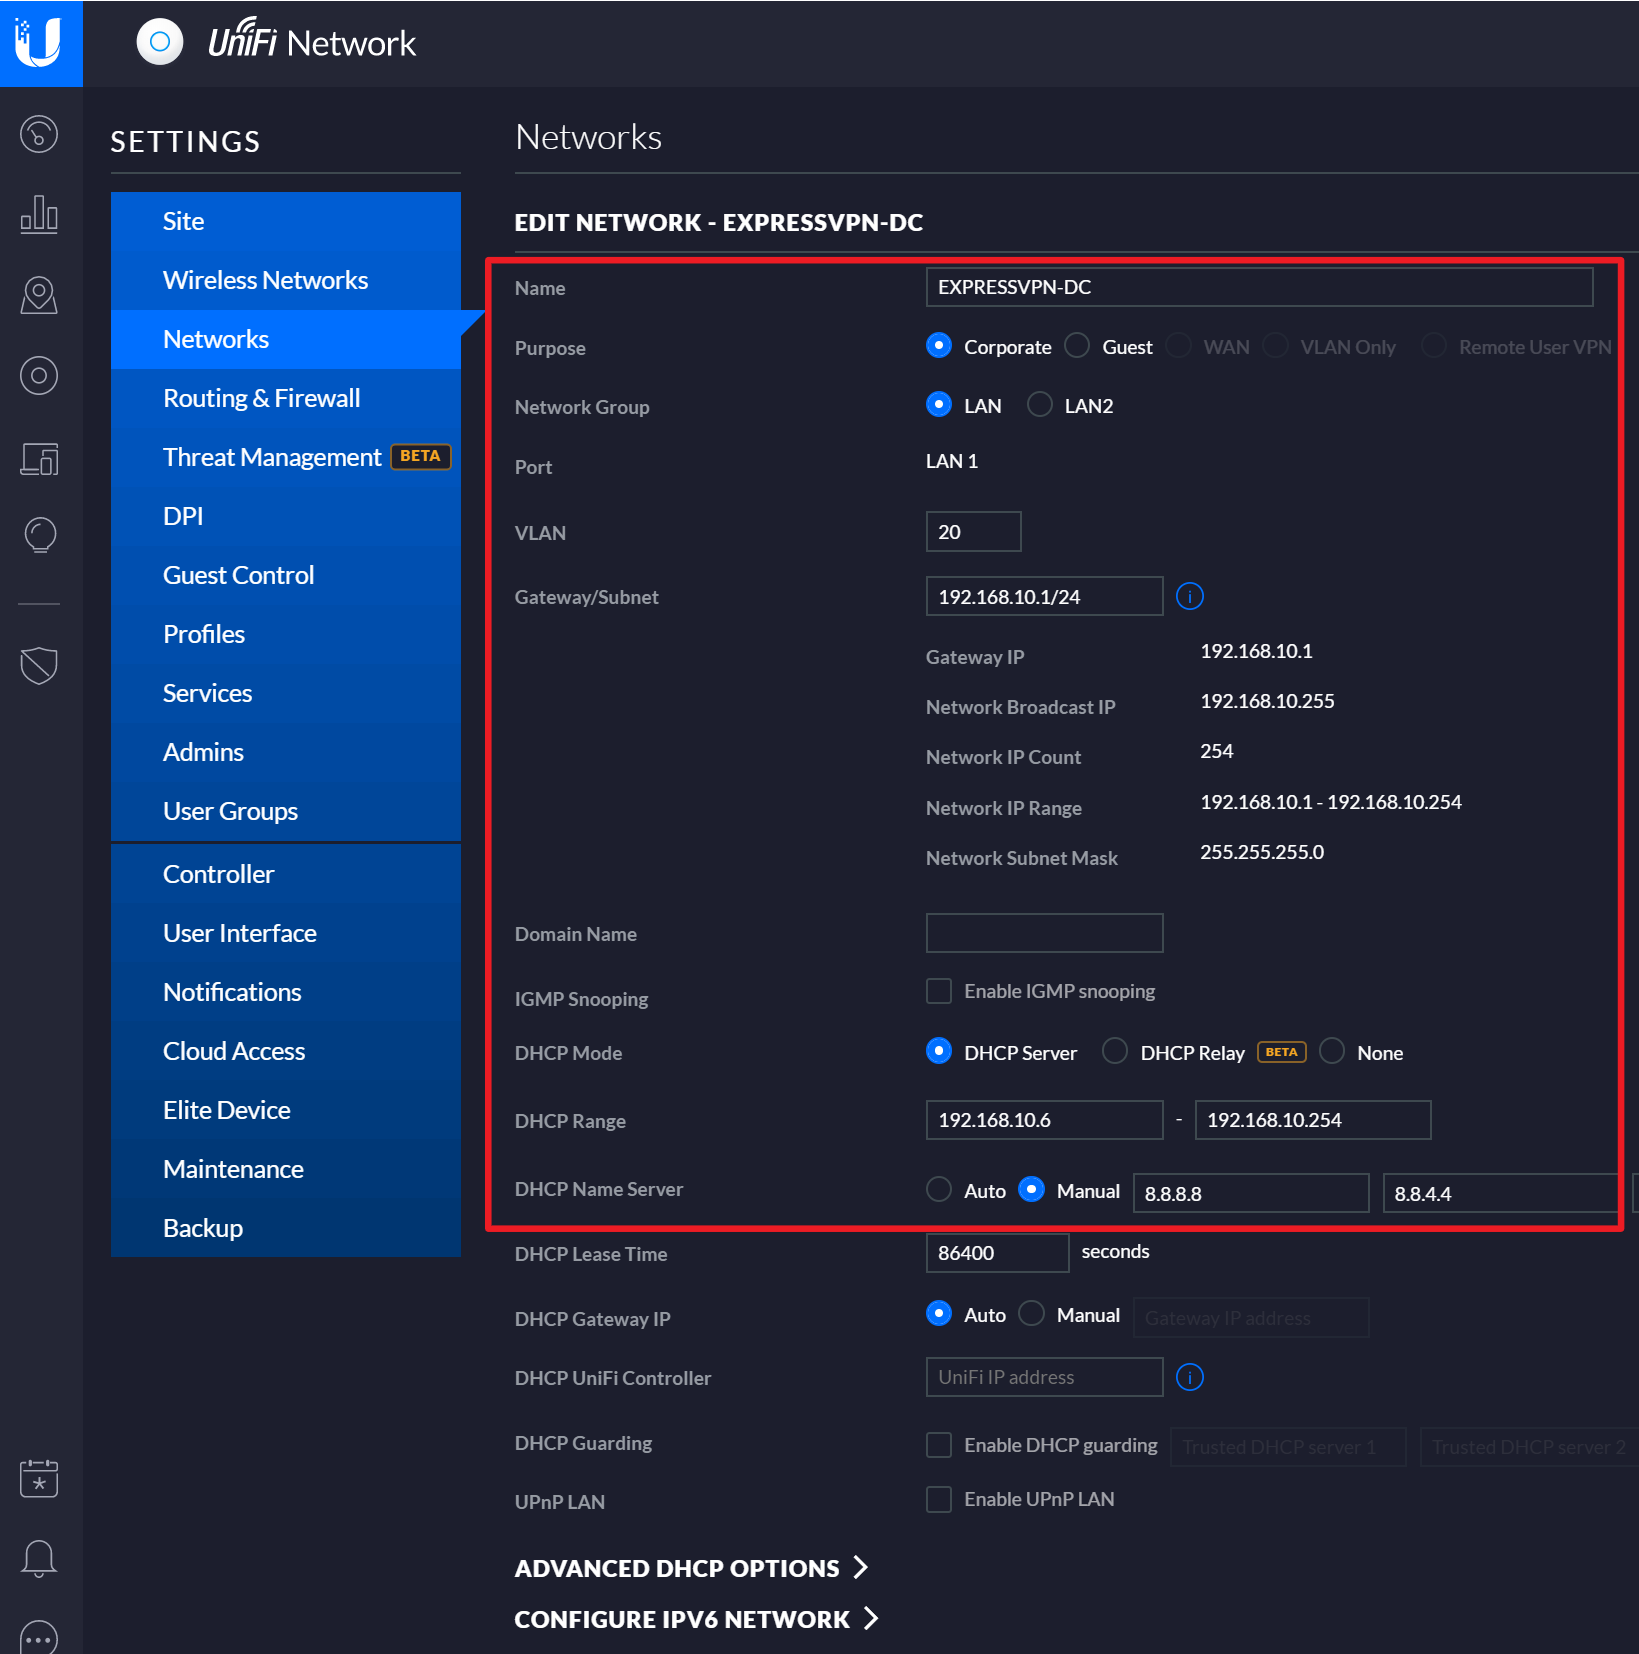Open the Backup settings page
Image resolution: width=1639 pixels, height=1654 pixels.
(x=203, y=1228)
